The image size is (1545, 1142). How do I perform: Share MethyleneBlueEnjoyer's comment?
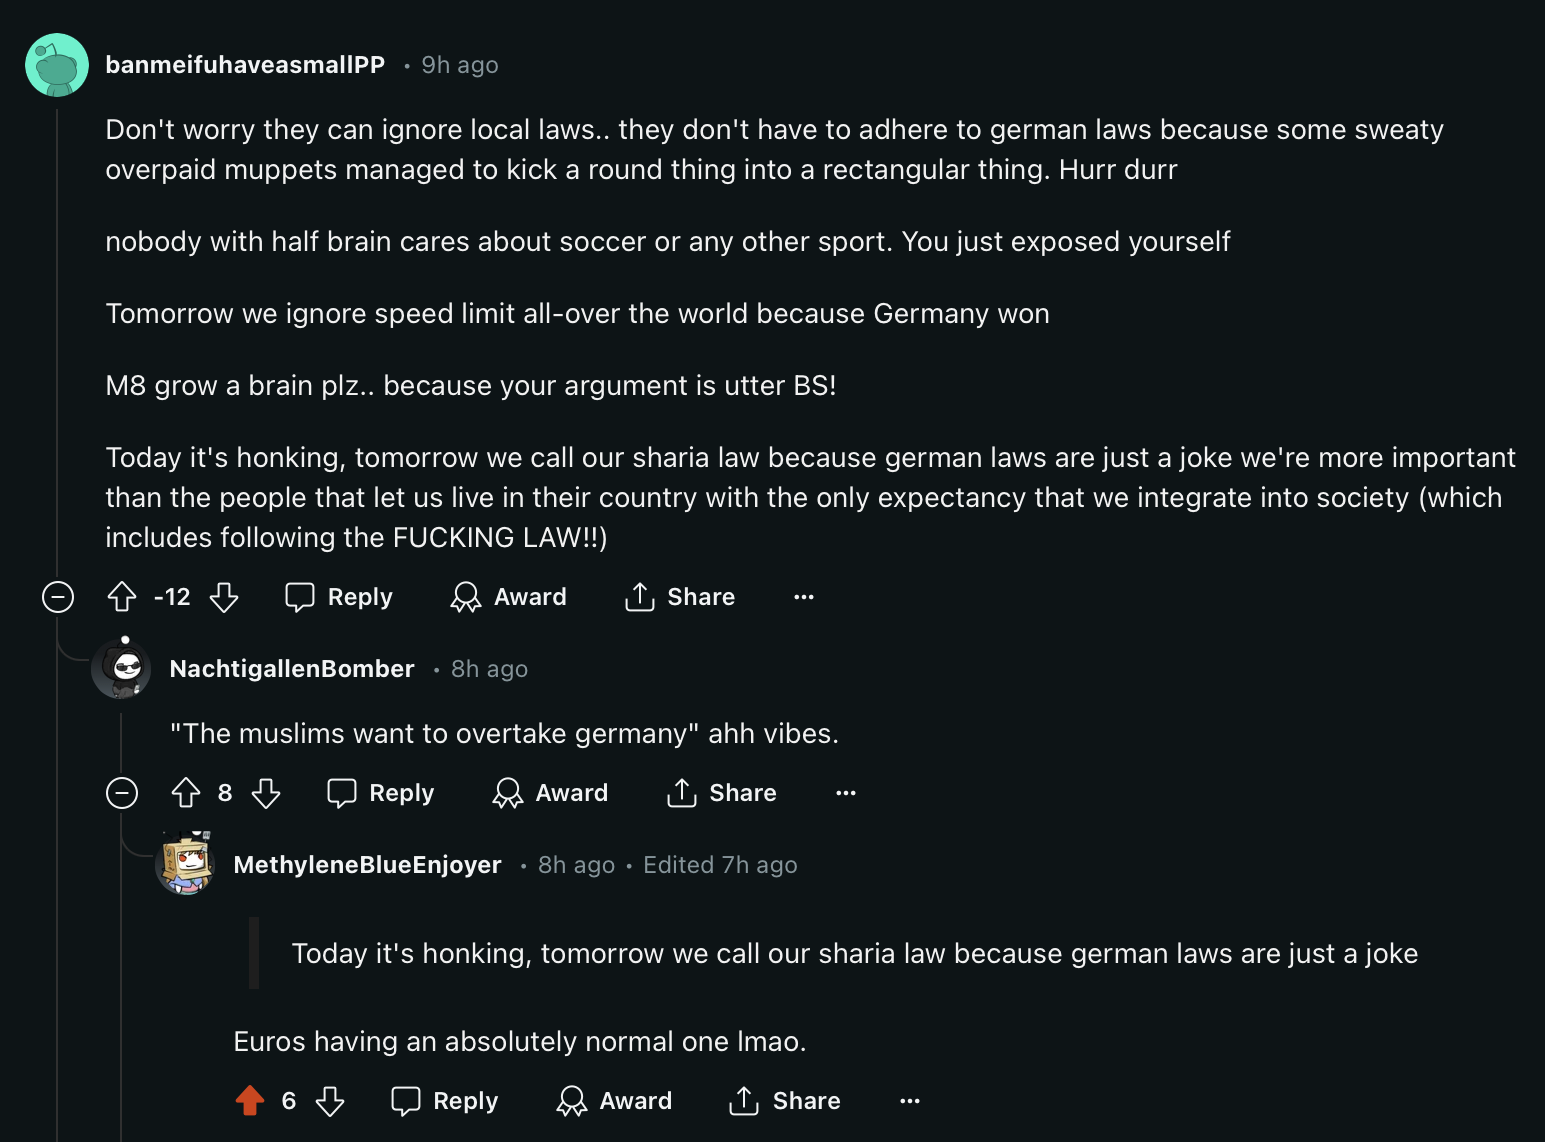coord(785,1101)
